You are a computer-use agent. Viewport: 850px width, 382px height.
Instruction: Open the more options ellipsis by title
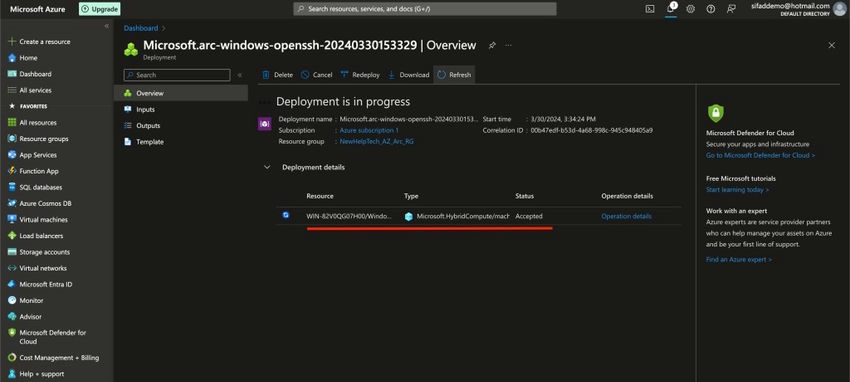click(x=508, y=46)
